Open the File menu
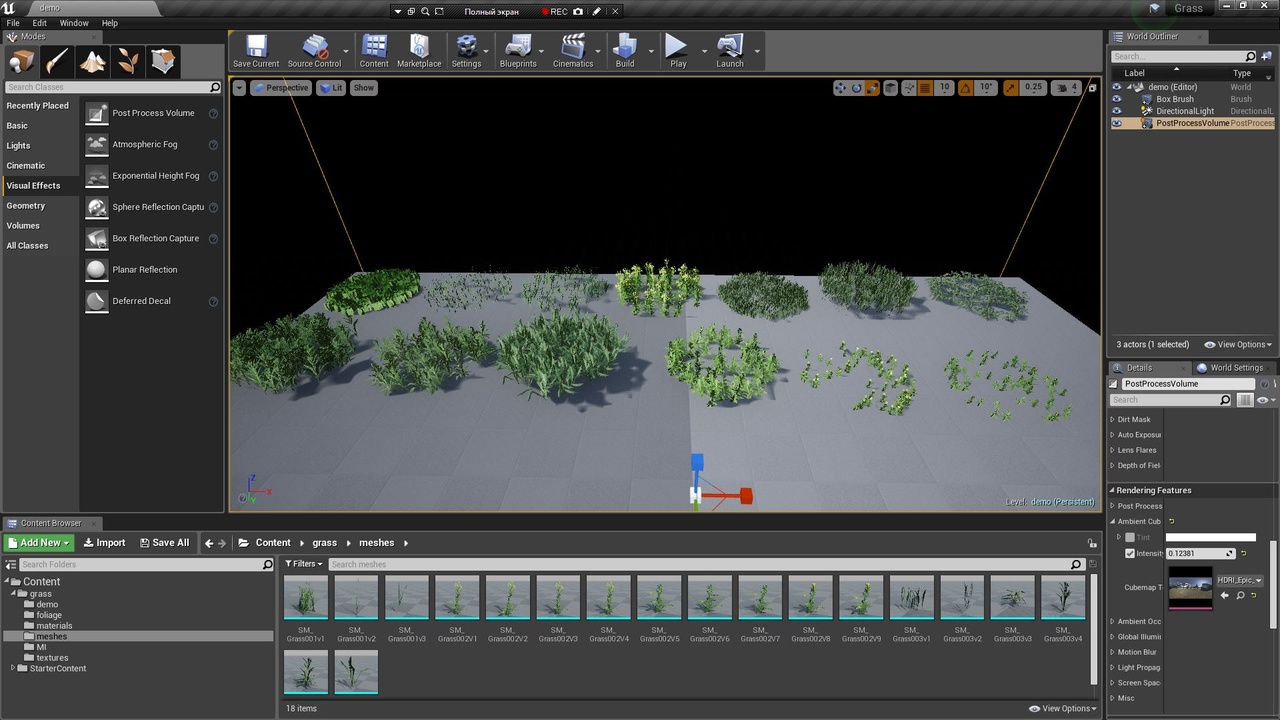The height and width of the screenshot is (720, 1280). 13,23
